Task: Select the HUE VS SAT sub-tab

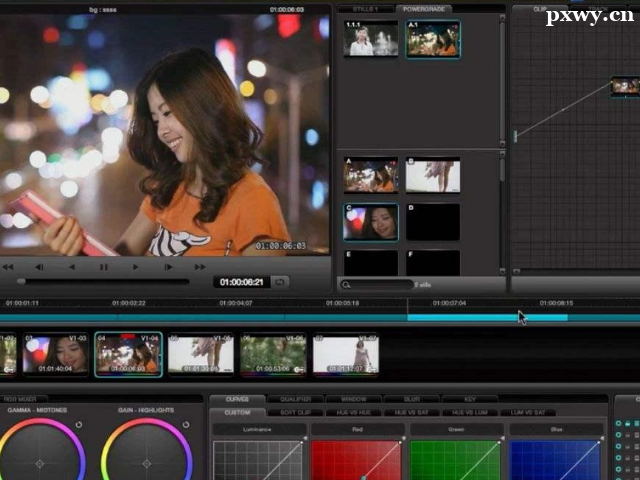Action: pos(411,413)
